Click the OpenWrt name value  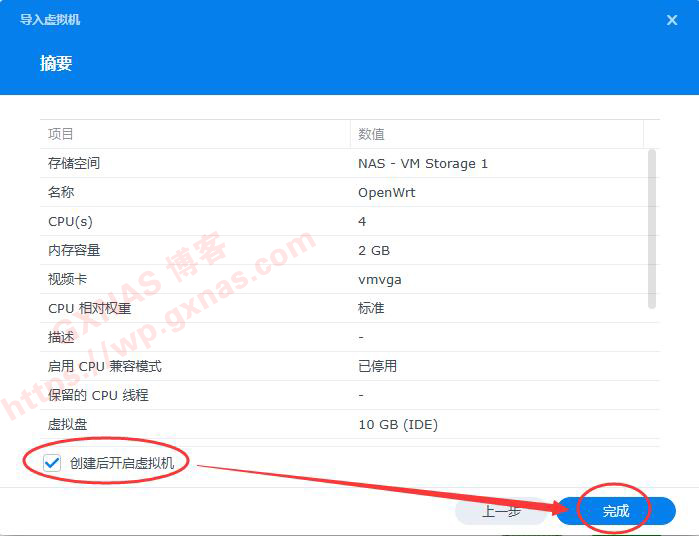pyautogui.click(x=386, y=192)
